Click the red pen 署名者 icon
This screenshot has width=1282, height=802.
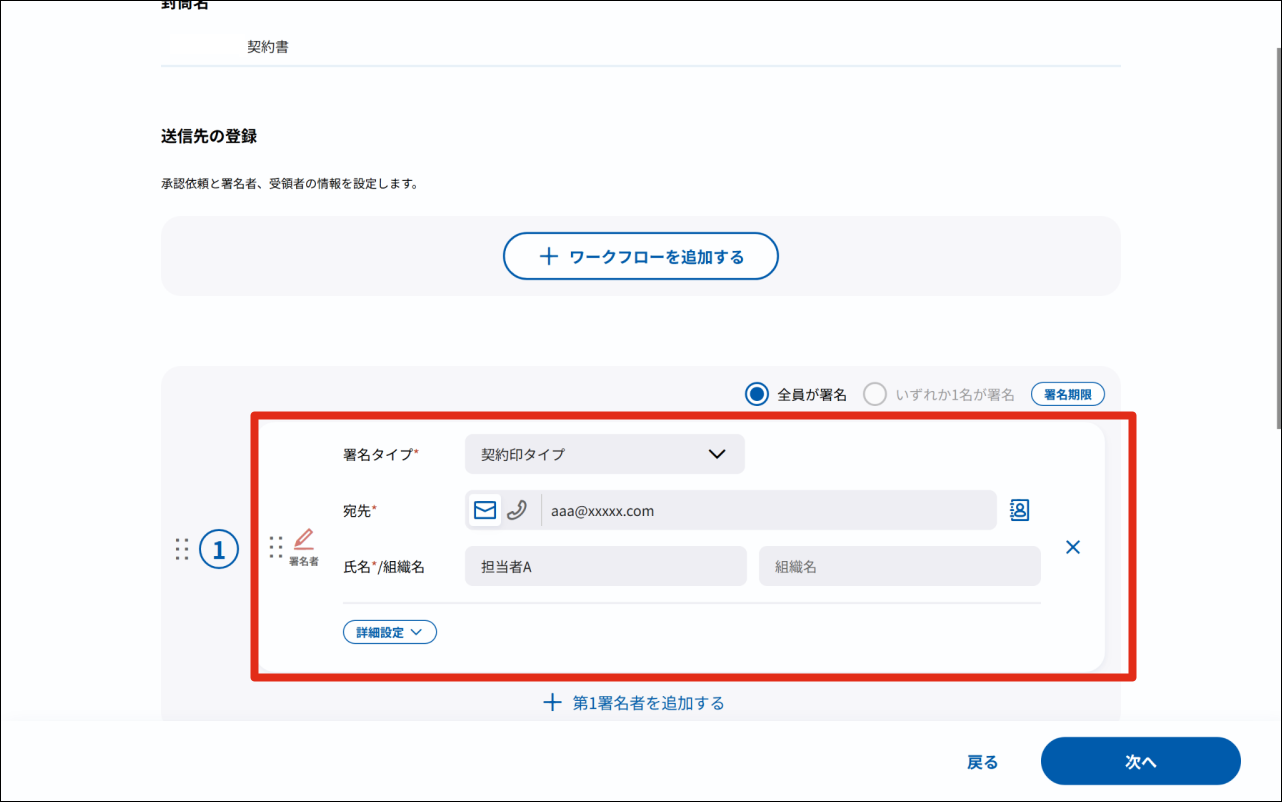click(x=303, y=541)
